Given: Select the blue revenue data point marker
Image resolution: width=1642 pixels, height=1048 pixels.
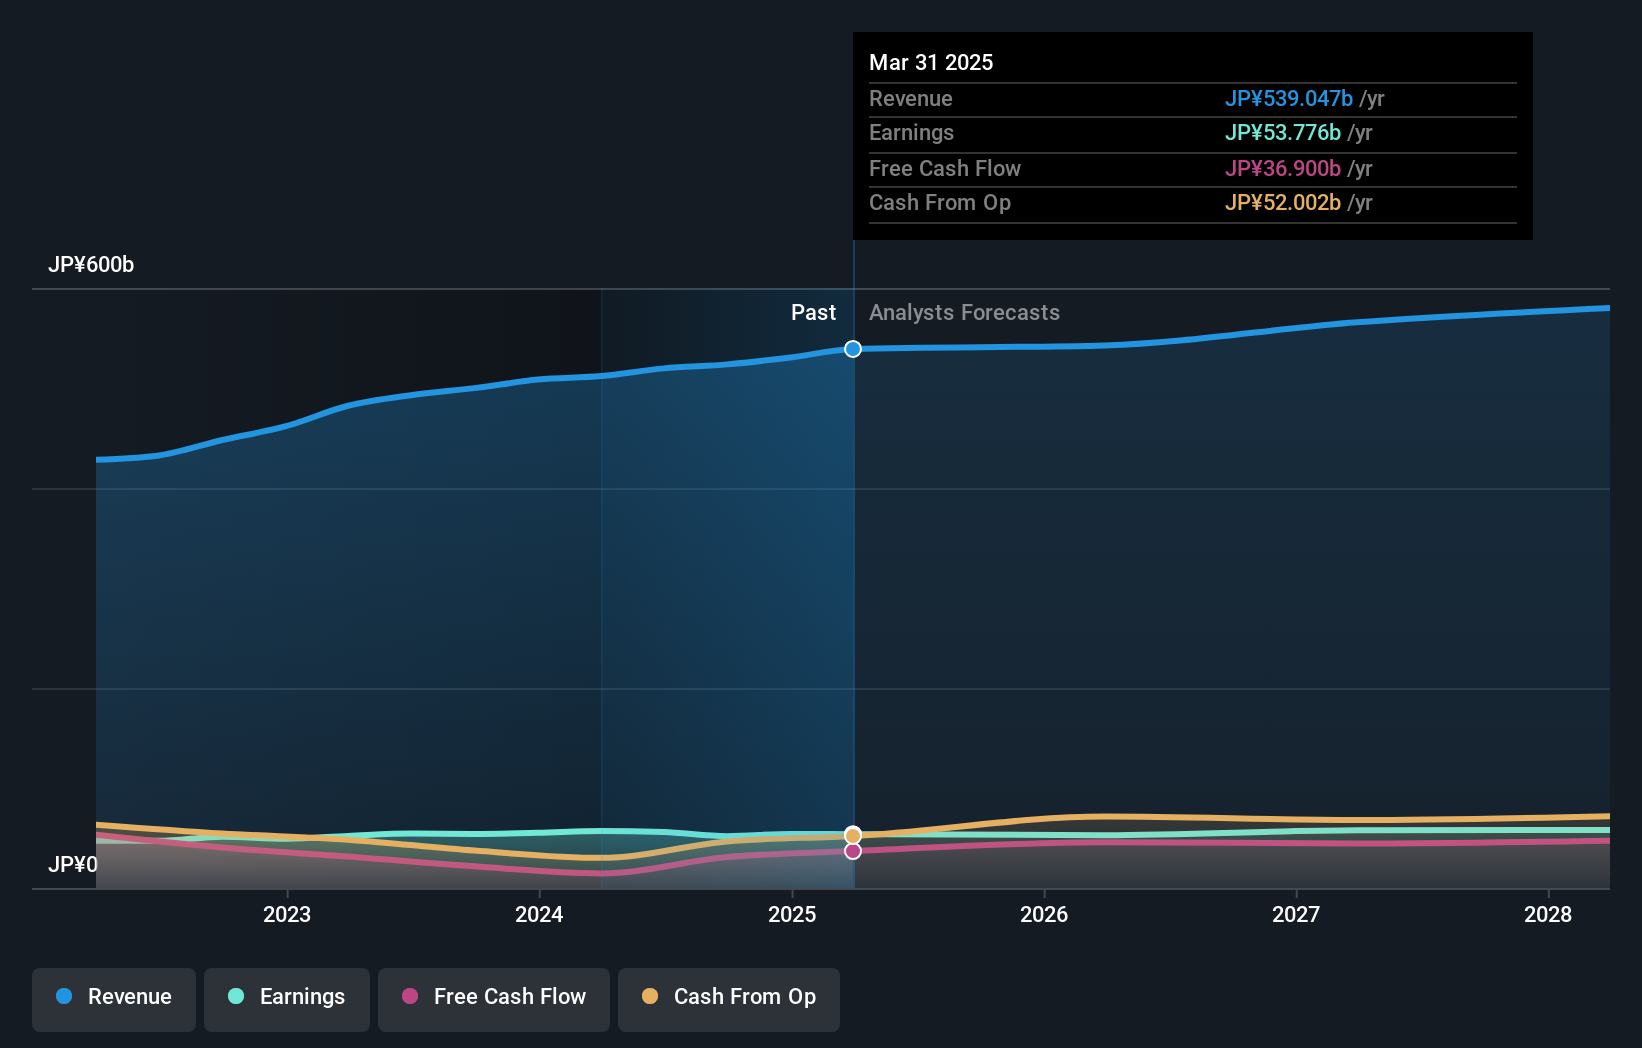Looking at the screenshot, I should (x=853, y=349).
